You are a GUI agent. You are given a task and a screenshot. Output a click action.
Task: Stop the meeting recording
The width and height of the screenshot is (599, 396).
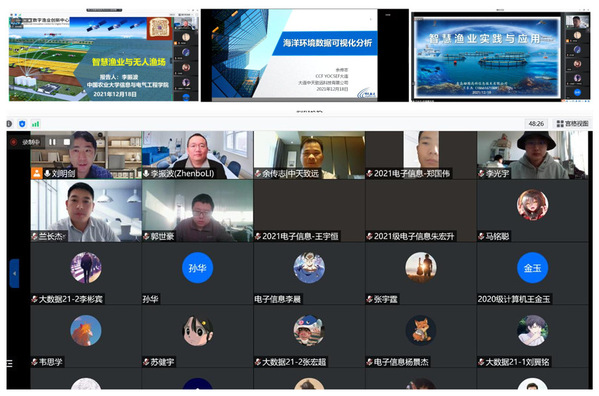pyautogui.click(x=66, y=142)
